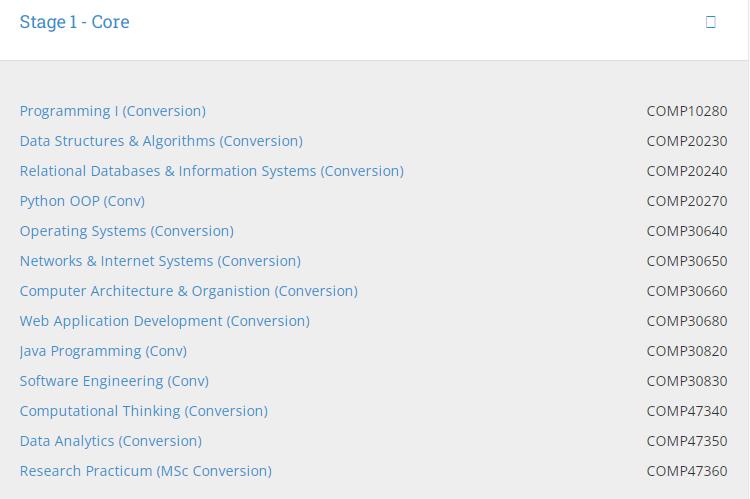Select Computer Architecture & Organistion (Conversion)
The height and width of the screenshot is (499, 750).
pyautogui.click(x=189, y=291)
